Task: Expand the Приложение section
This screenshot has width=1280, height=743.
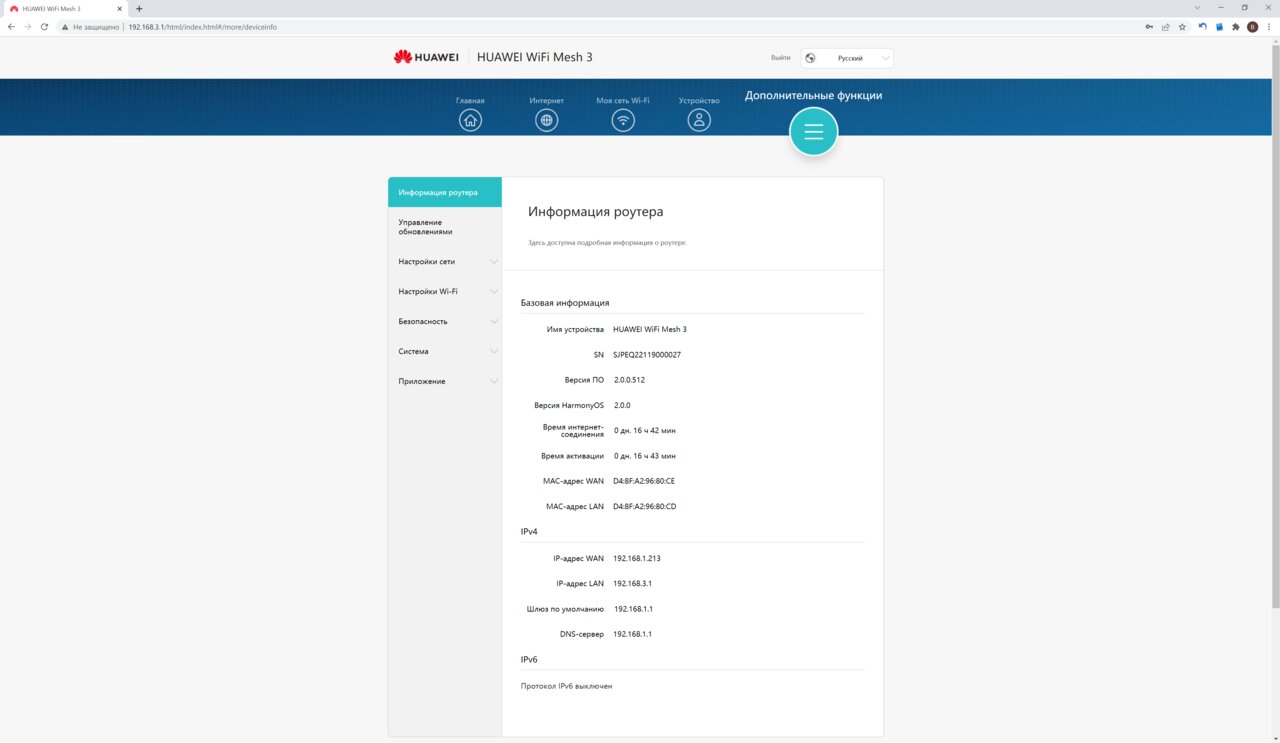Action: (x=445, y=382)
